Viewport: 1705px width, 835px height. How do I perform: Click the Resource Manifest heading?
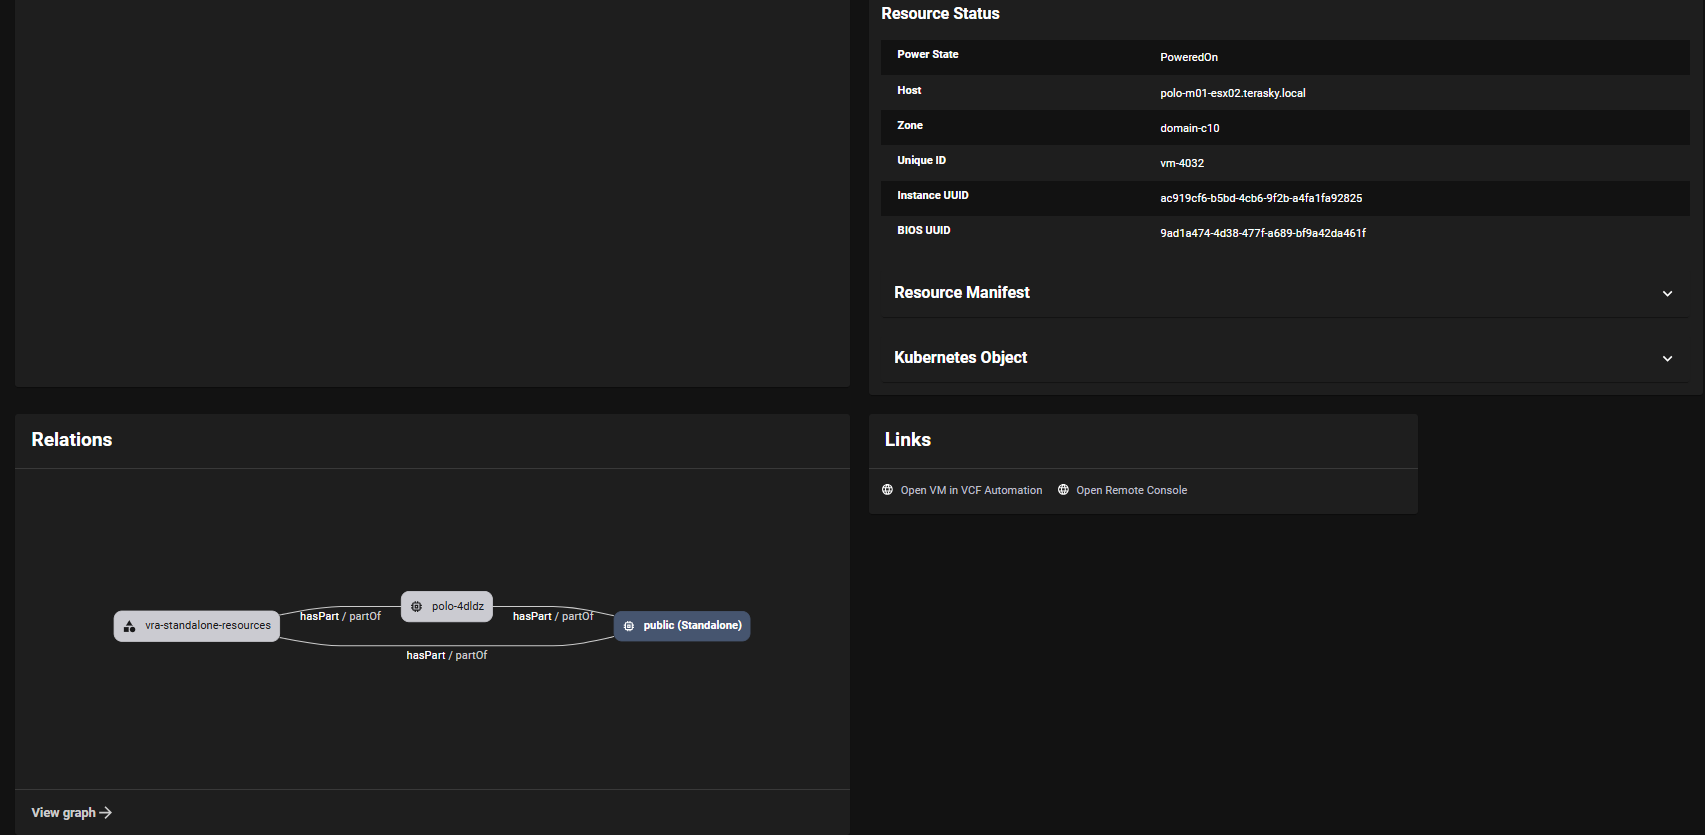pyautogui.click(x=962, y=292)
